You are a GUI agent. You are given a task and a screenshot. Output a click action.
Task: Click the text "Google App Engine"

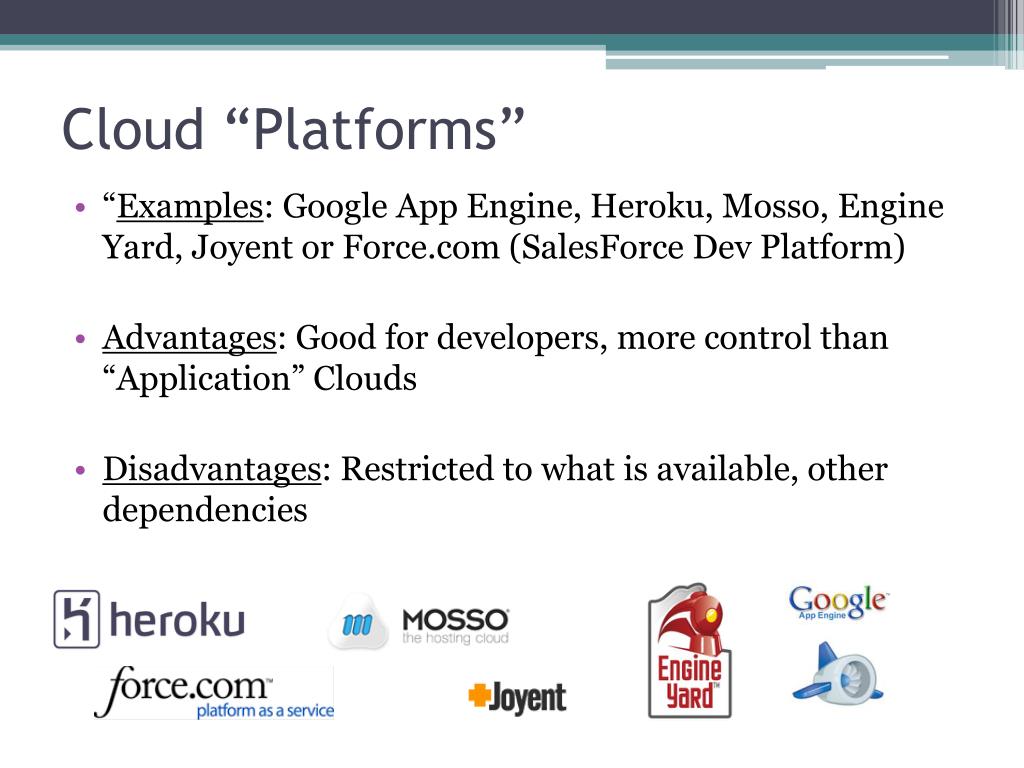pyautogui.click(x=427, y=207)
